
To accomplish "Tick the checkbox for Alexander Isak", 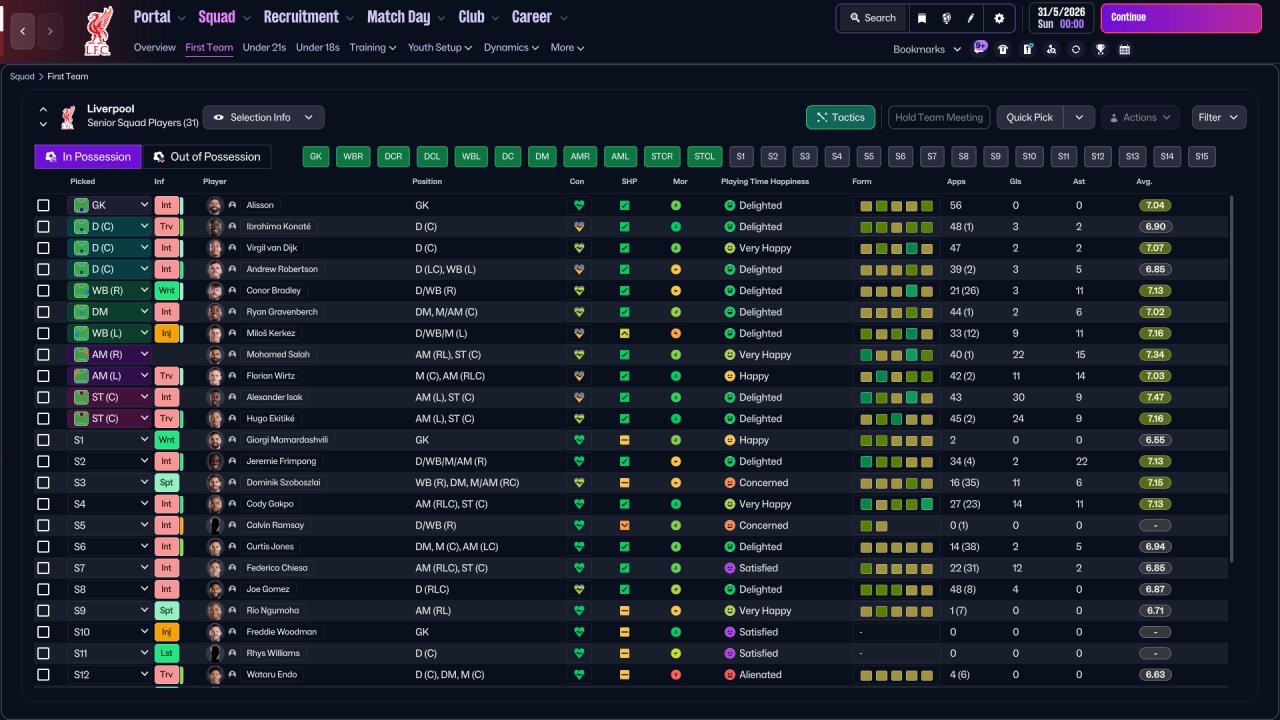I will [x=43, y=398].
